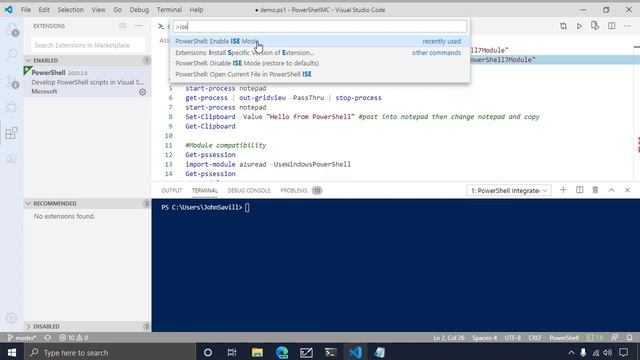This screenshot has width=640, height=360.
Task: Select Open Current File in PowerShell ISE
Action: [x=320, y=74]
